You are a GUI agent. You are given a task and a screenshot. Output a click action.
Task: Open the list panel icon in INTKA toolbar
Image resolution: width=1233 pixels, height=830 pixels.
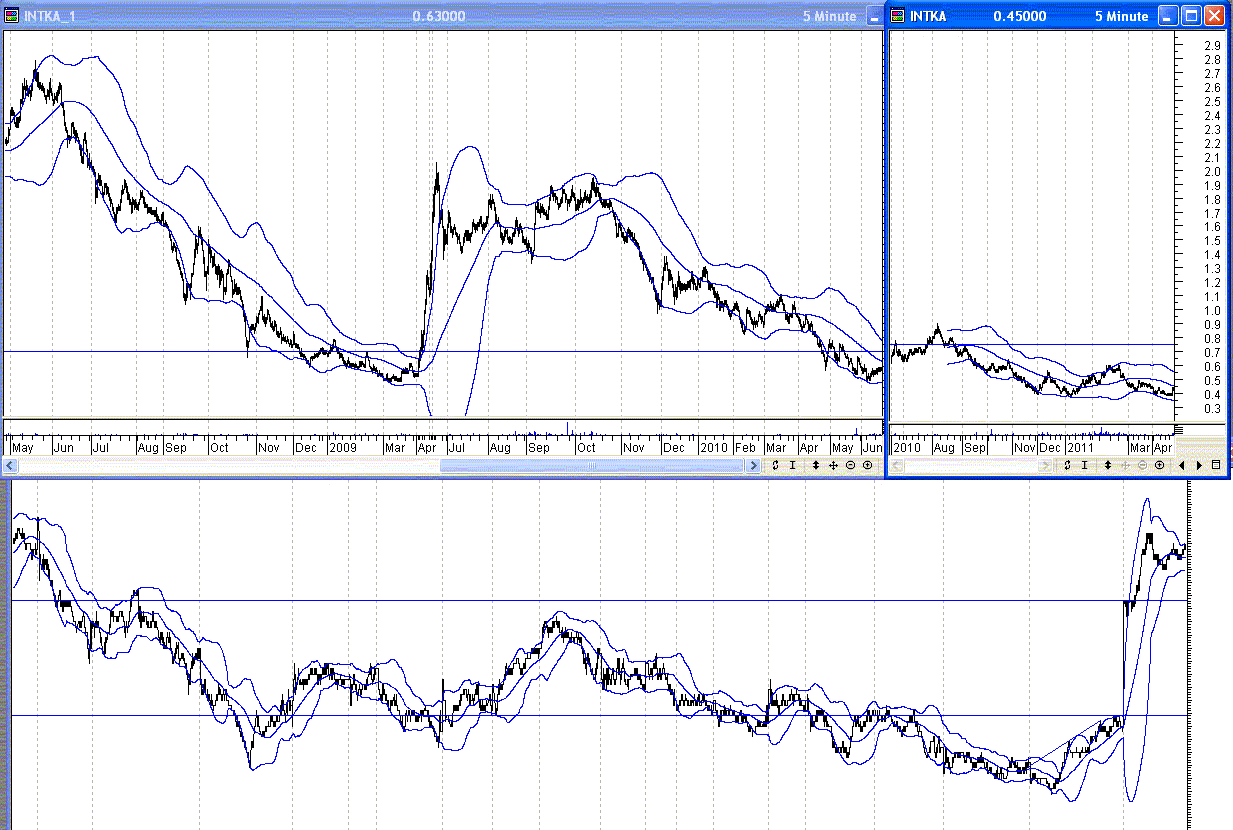pyautogui.click(x=1216, y=466)
